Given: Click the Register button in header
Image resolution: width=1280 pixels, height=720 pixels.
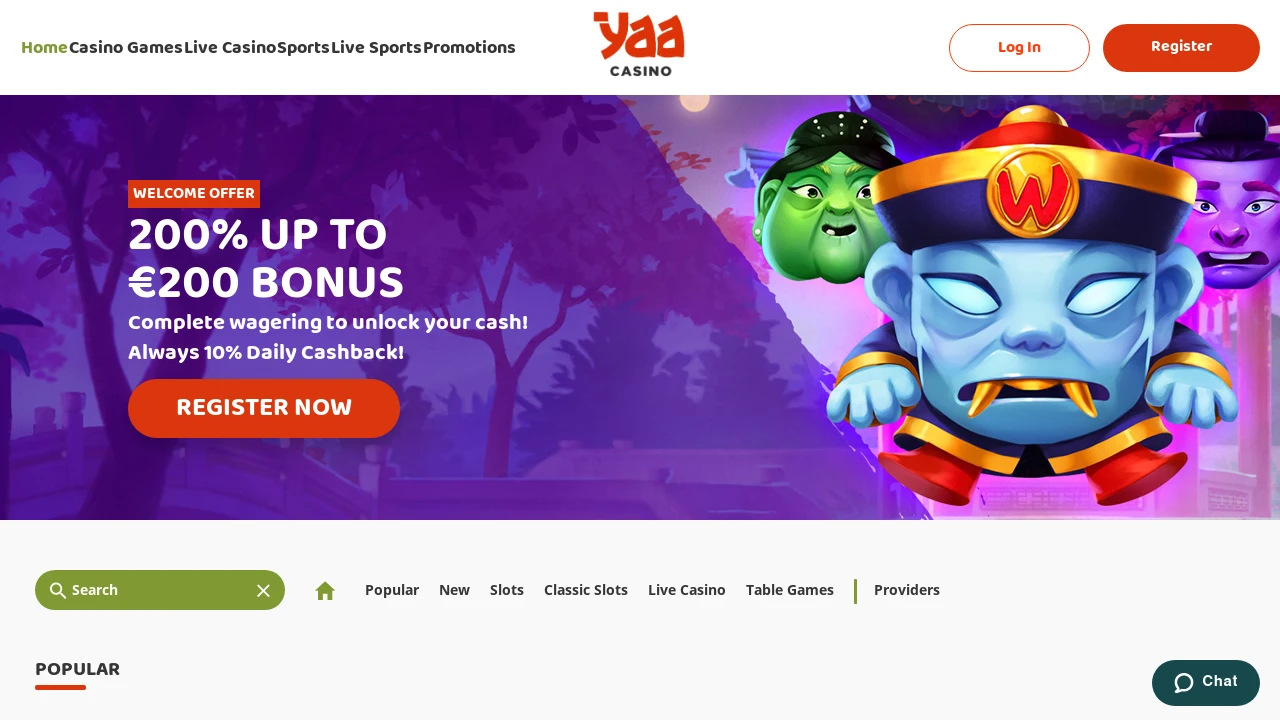Looking at the screenshot, I should pyautogui.click(x=1181, y=48).
